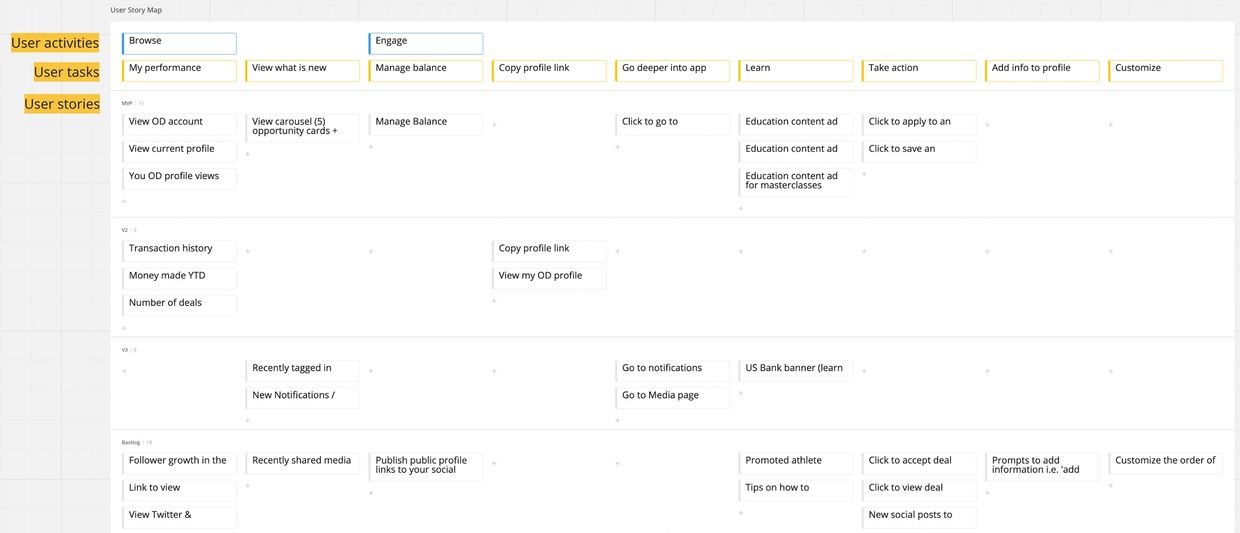Screen dimensions: 1240x533
Task: Select the 'MVP' release section label
Action: [x=127, y=103]
